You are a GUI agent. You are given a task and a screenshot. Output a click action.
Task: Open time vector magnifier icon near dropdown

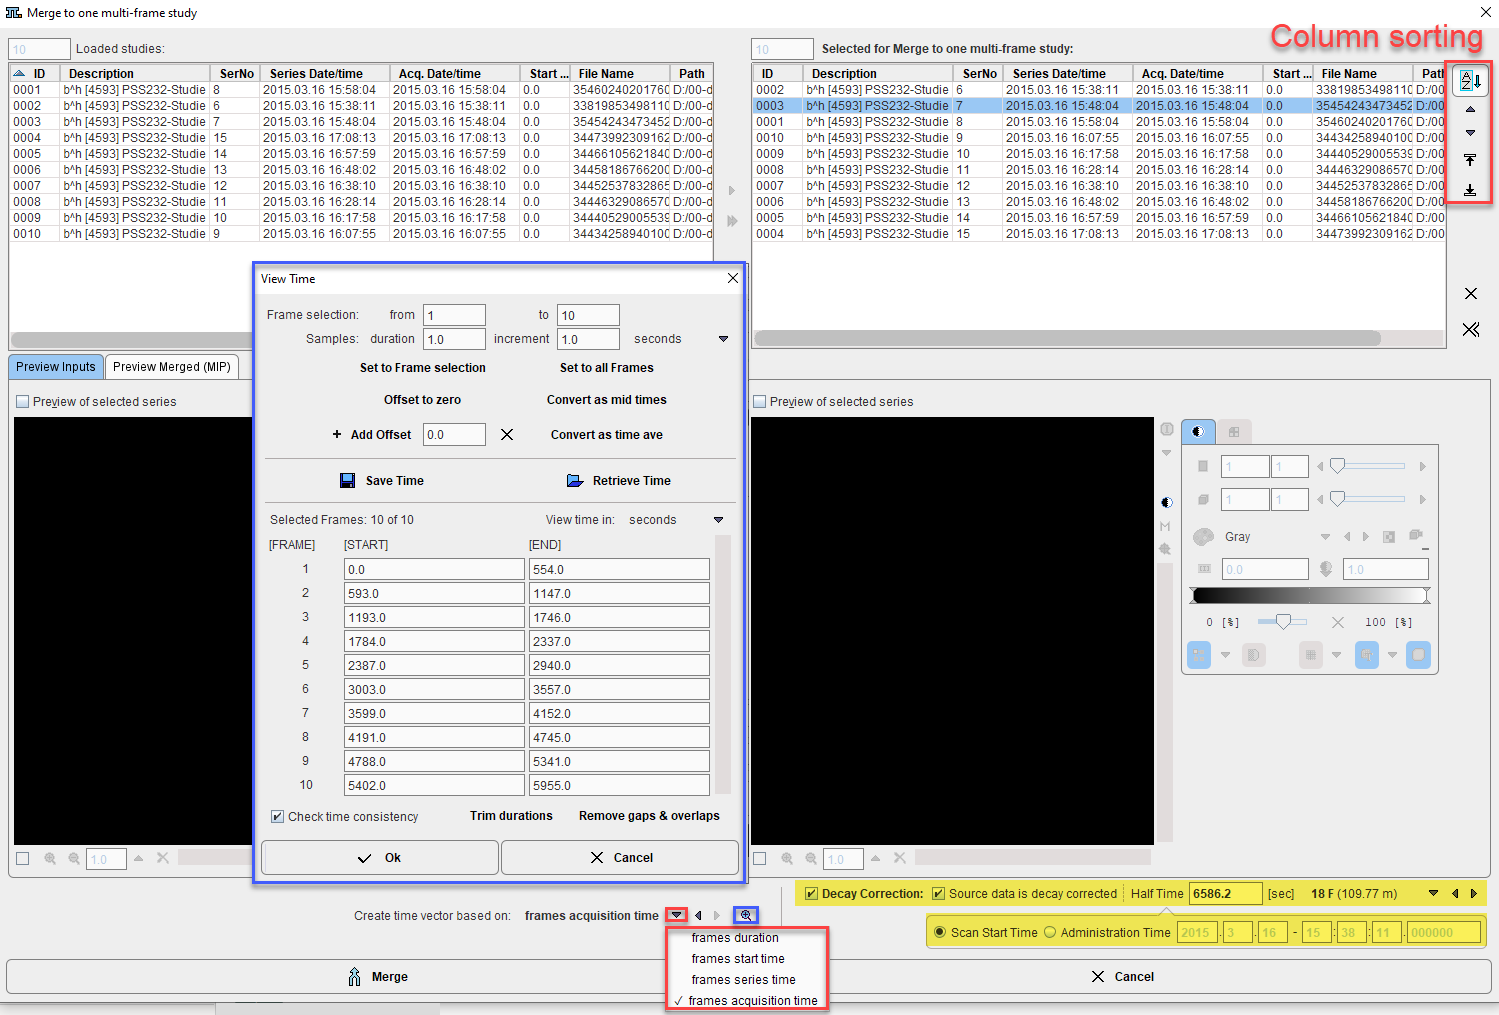click(x=746, y=915)
